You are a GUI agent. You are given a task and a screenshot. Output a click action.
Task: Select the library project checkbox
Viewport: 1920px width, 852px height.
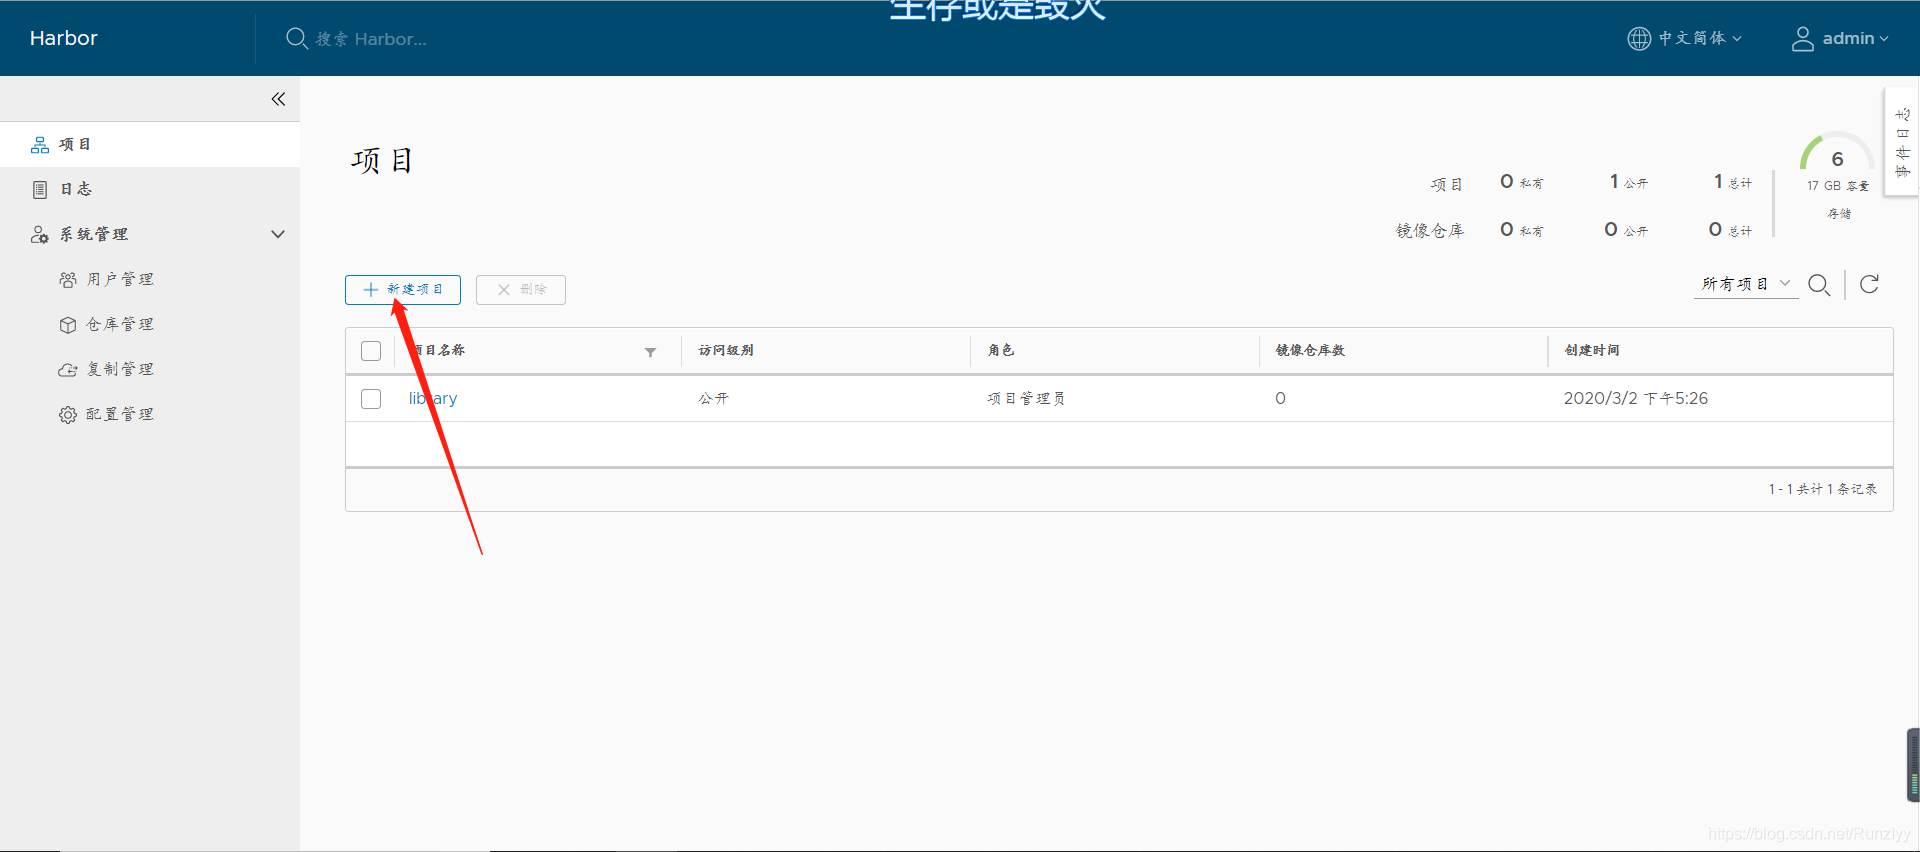click(371, 399)
